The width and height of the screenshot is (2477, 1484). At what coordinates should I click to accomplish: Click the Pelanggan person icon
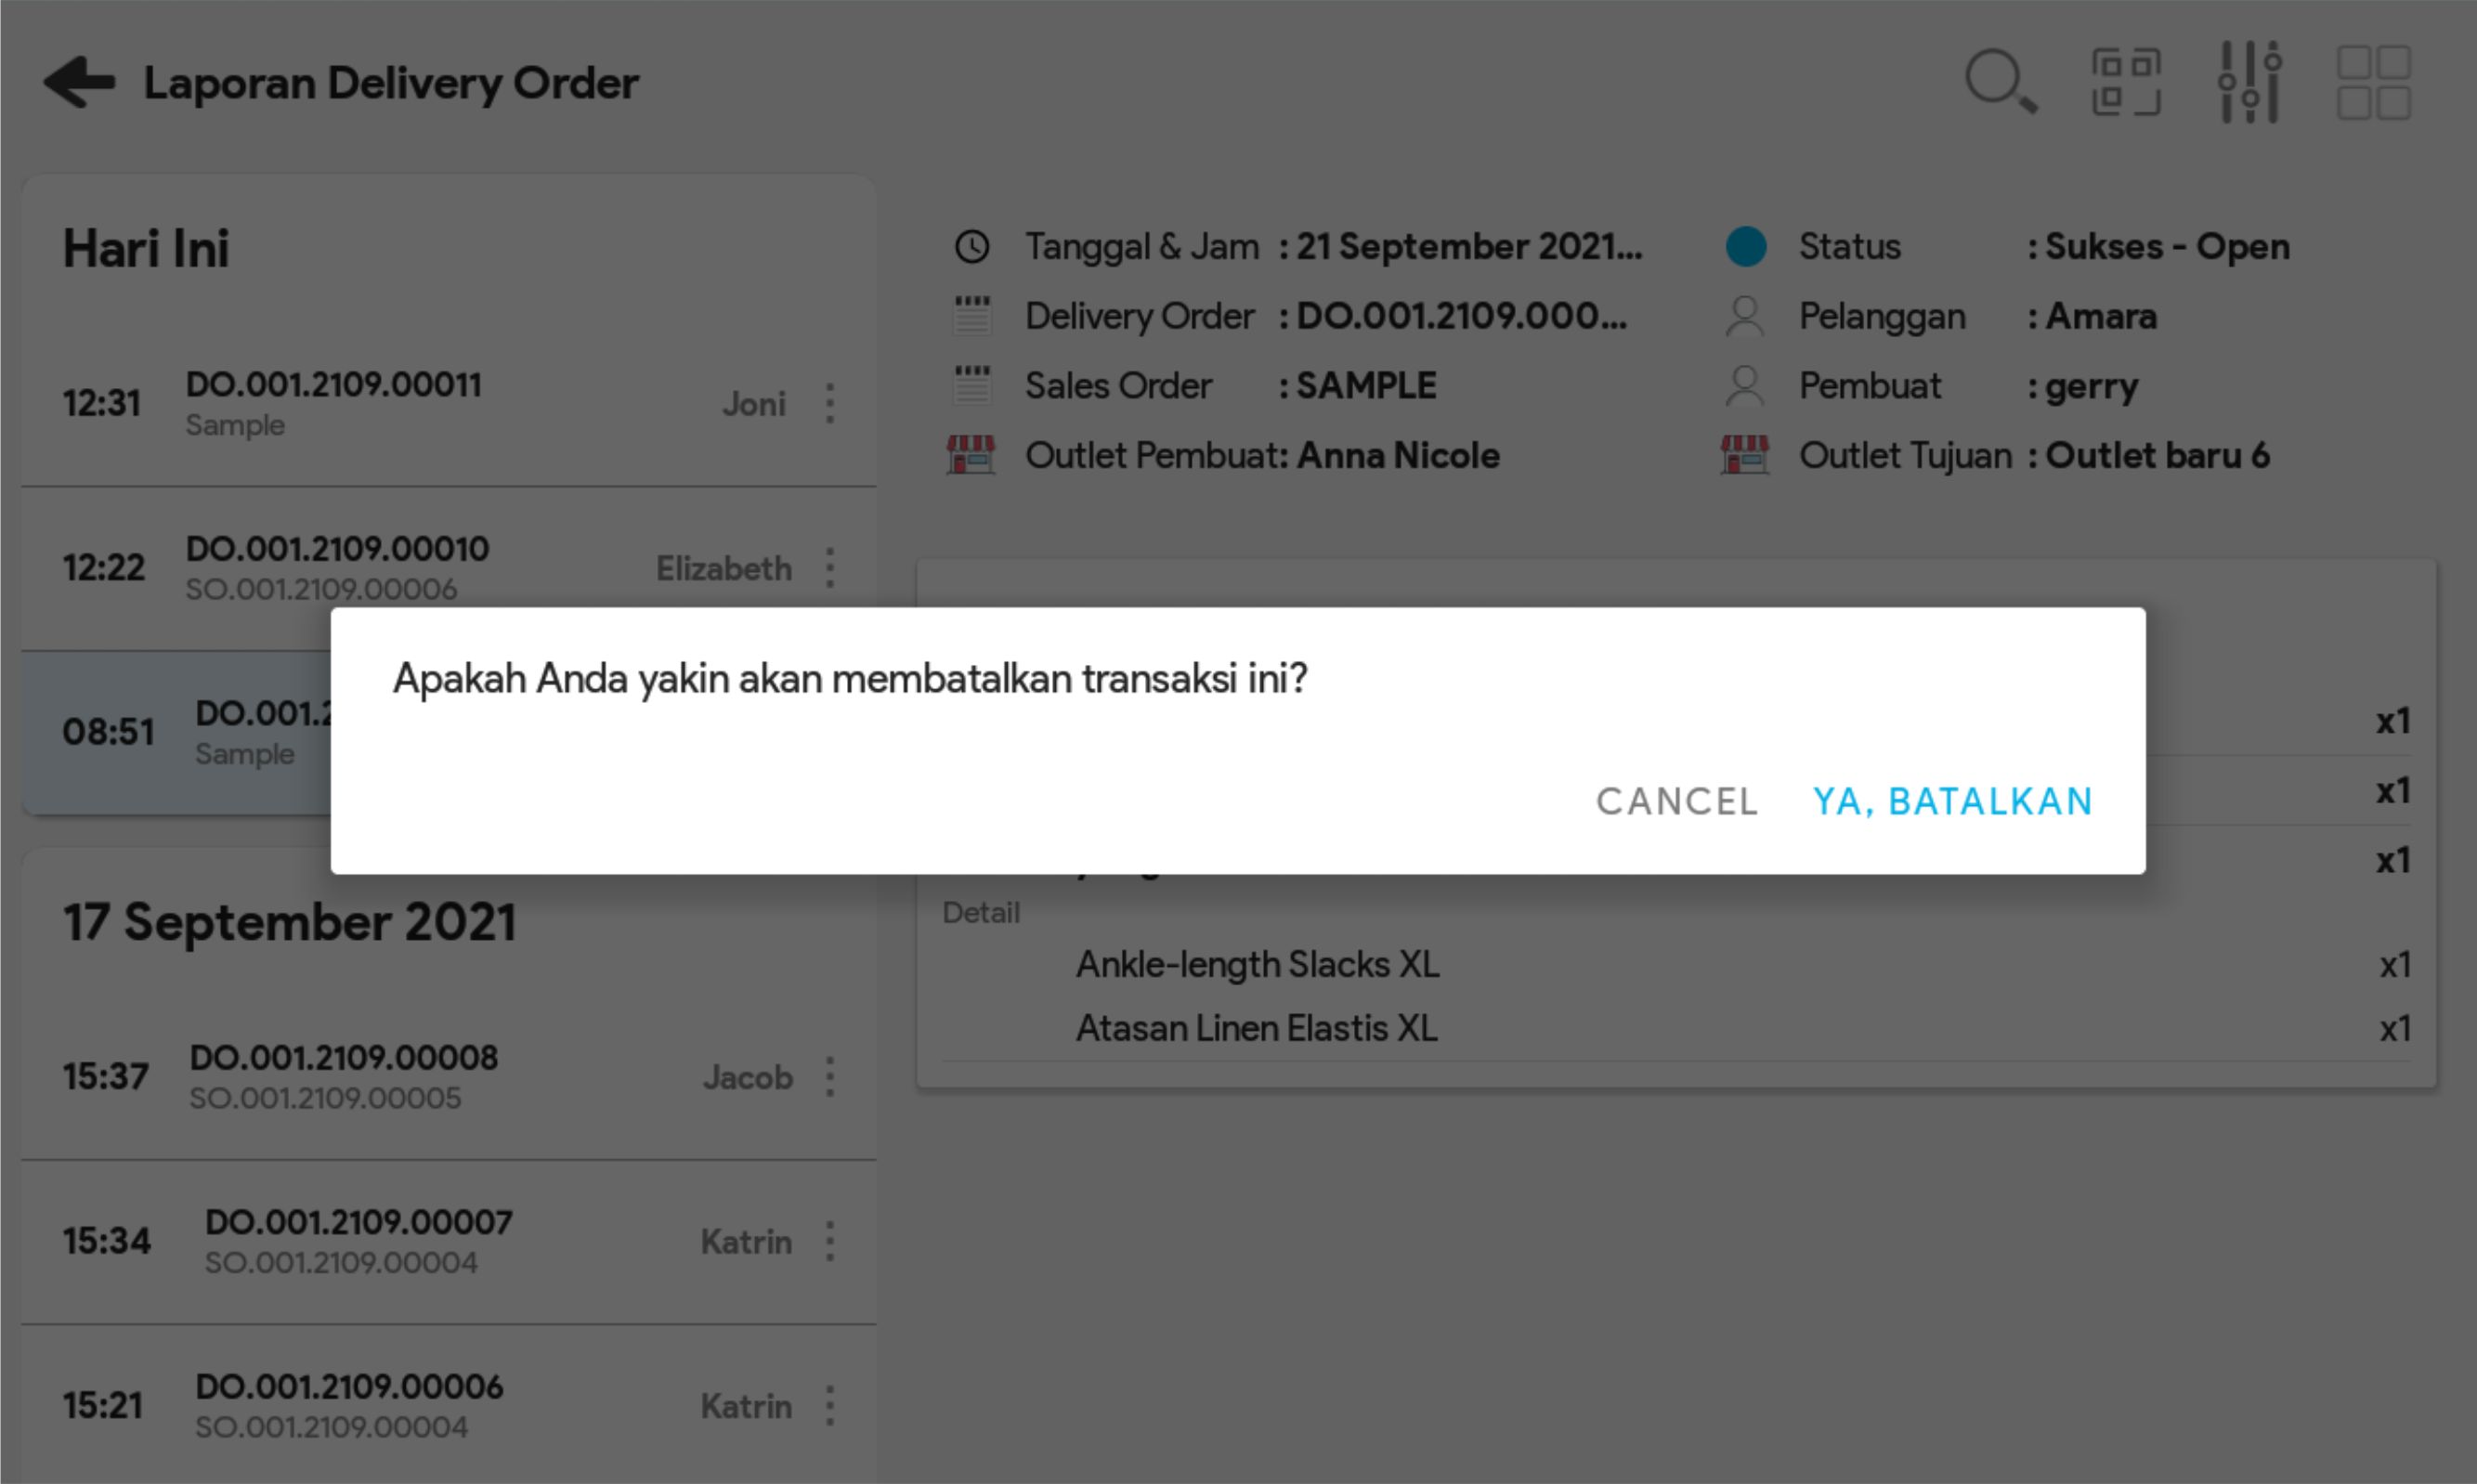pos(1744,316)
